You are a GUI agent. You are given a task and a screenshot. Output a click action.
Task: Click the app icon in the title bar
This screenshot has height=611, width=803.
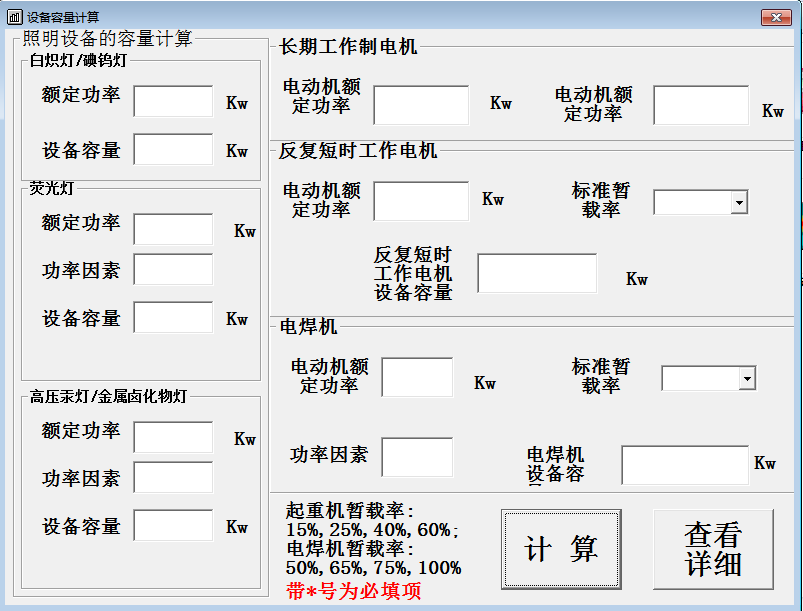tap(14, 17)
